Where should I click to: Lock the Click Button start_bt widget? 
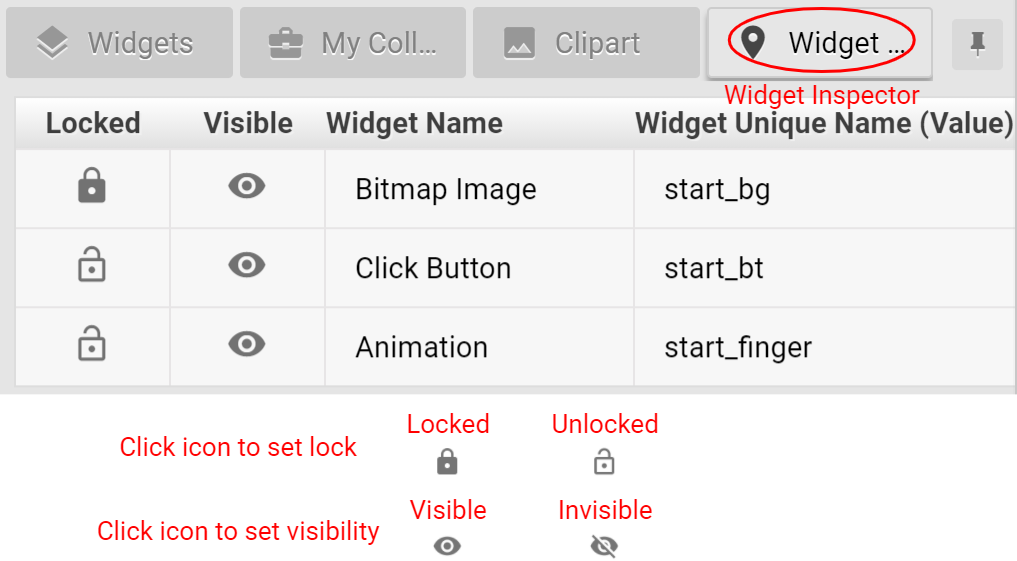(91, 265)
